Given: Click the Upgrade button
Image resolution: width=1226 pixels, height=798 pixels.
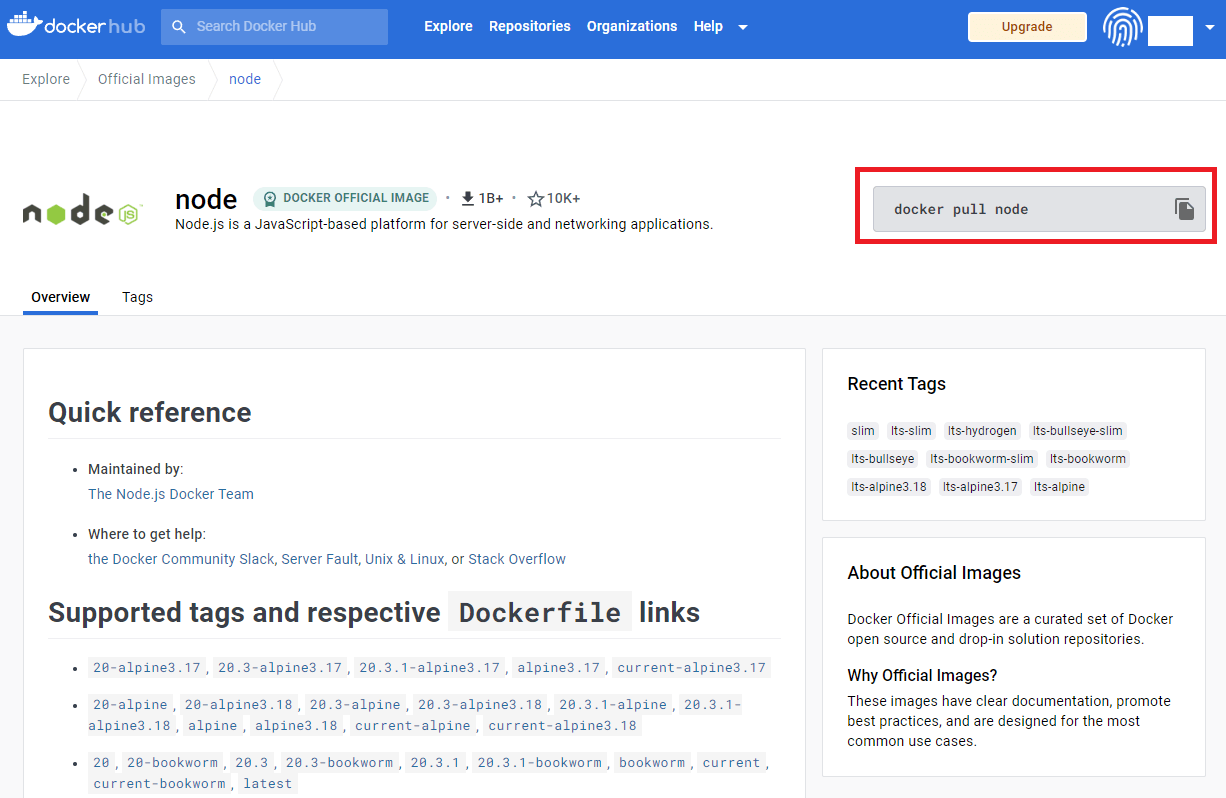Looking at the screenshot, I should pos(1027,27).
